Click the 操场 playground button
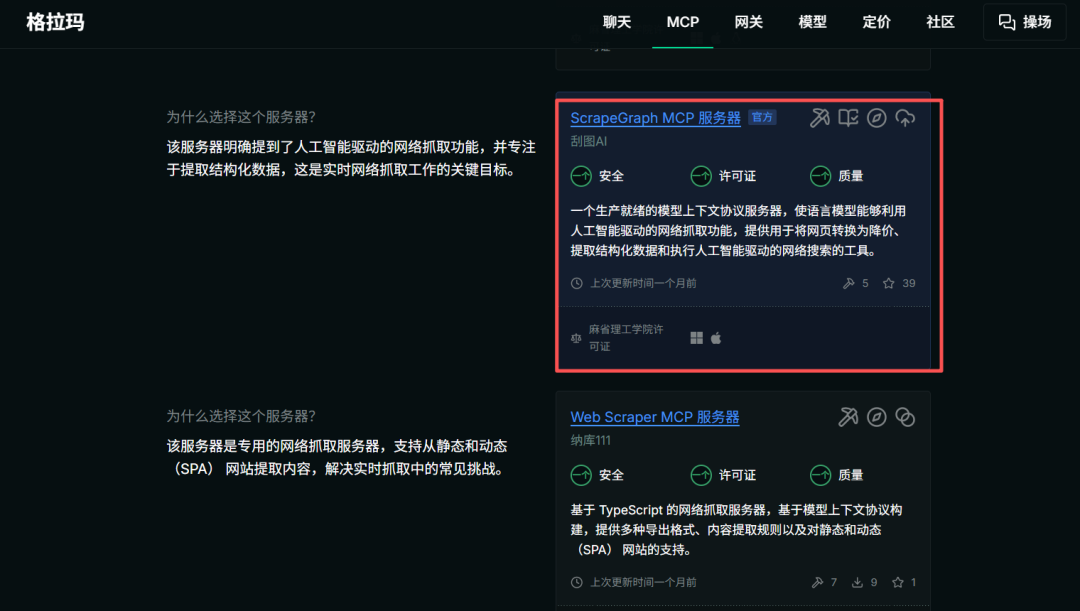The height and width of the screenshot is (611, 1080). (1024, 22)
